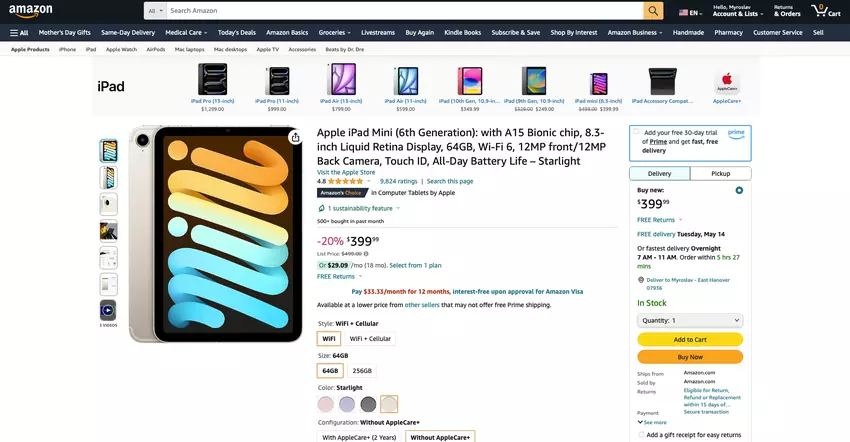The width and height of the screenshot is (850, 442).
Task: Expand the language EN selector
Action: [x=688, y=12]
